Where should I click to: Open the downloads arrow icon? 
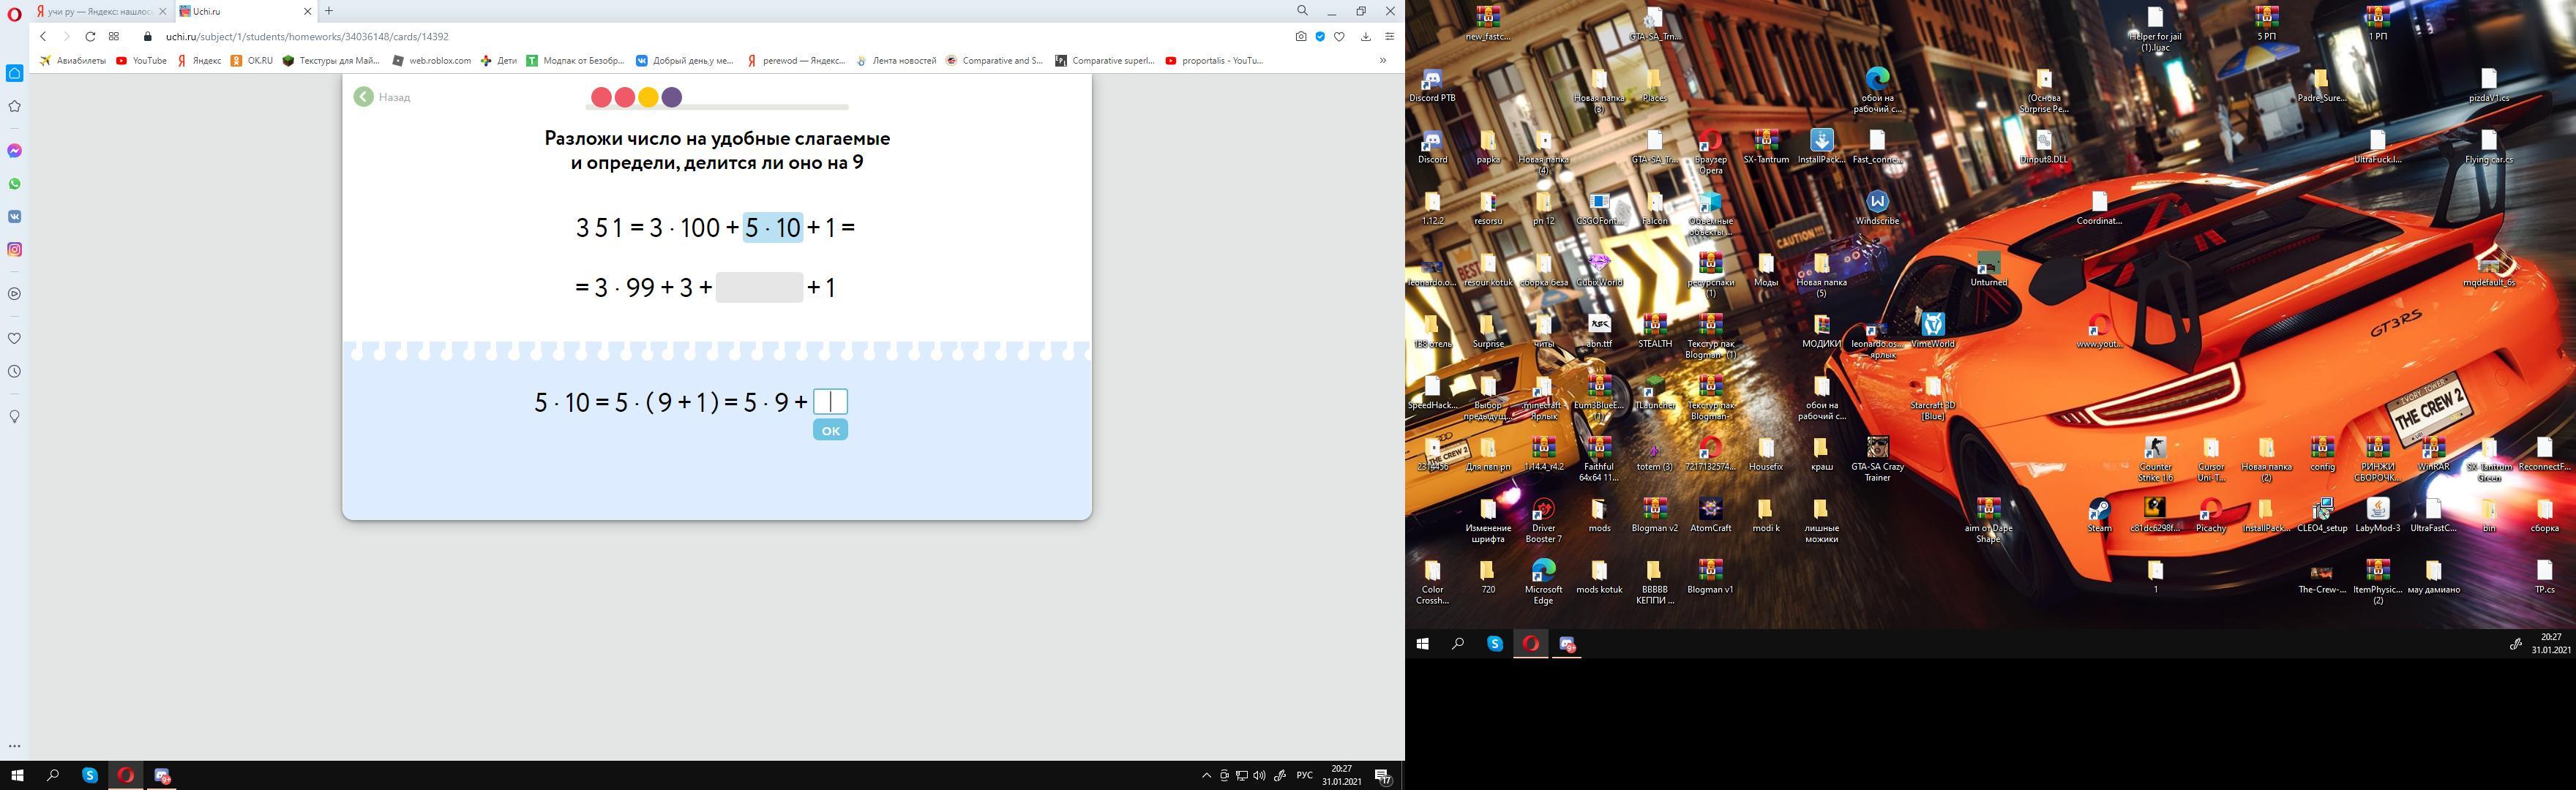pos(1365,36)
